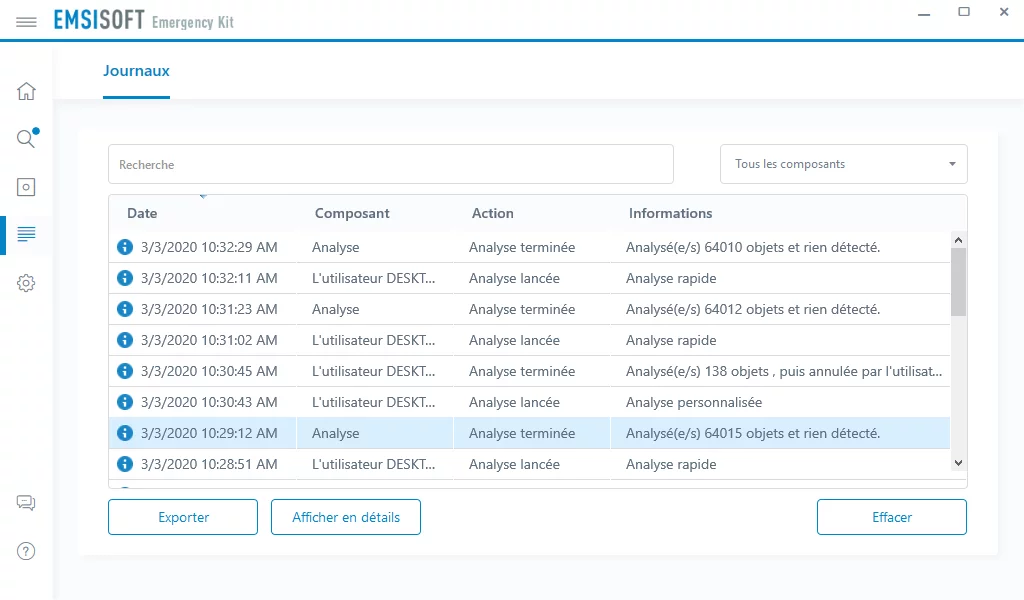The height and width of the screenshot is (600, 1024).
Task: Click the log list scroll down arrow
Action: click(958, 463)
